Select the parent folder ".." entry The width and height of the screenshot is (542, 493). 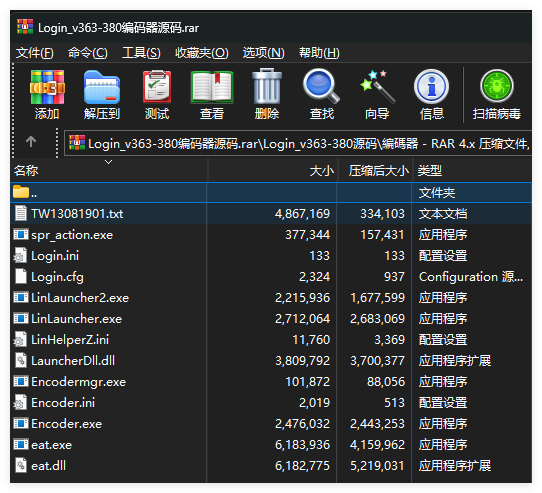pyautogui.click(x=271, y=193)
